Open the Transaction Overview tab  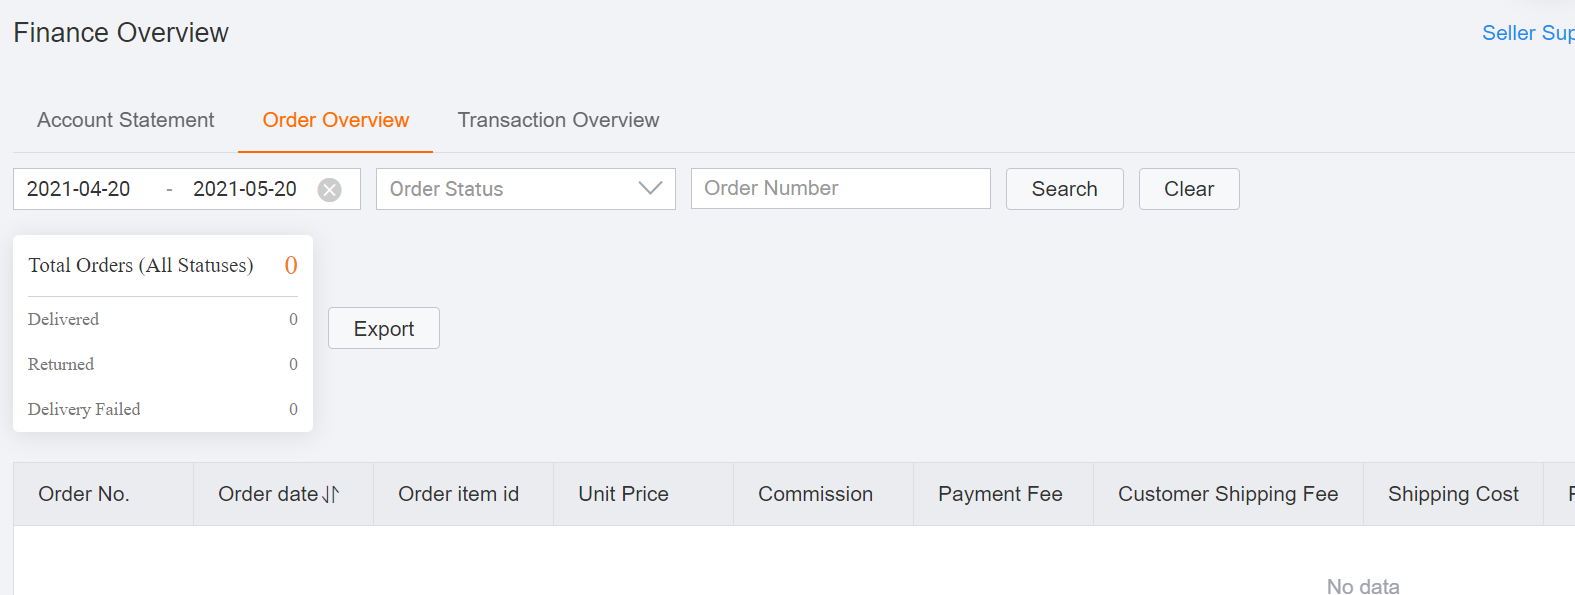[x=558, y=120]
